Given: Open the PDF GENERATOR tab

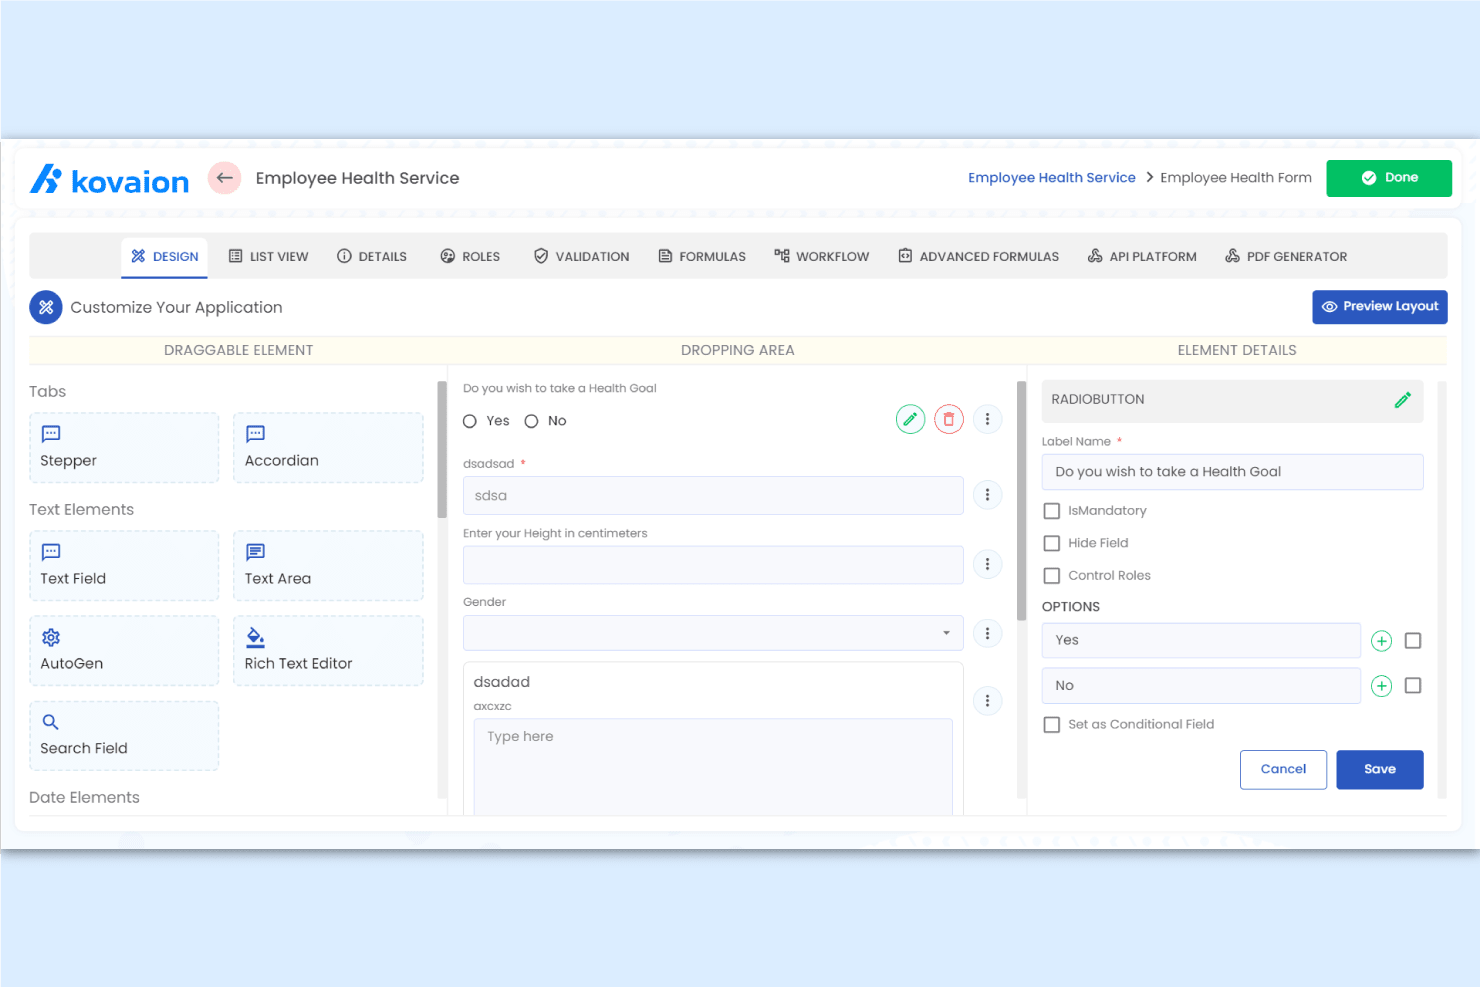Looking at the screenshot, I should [1286, 256].
